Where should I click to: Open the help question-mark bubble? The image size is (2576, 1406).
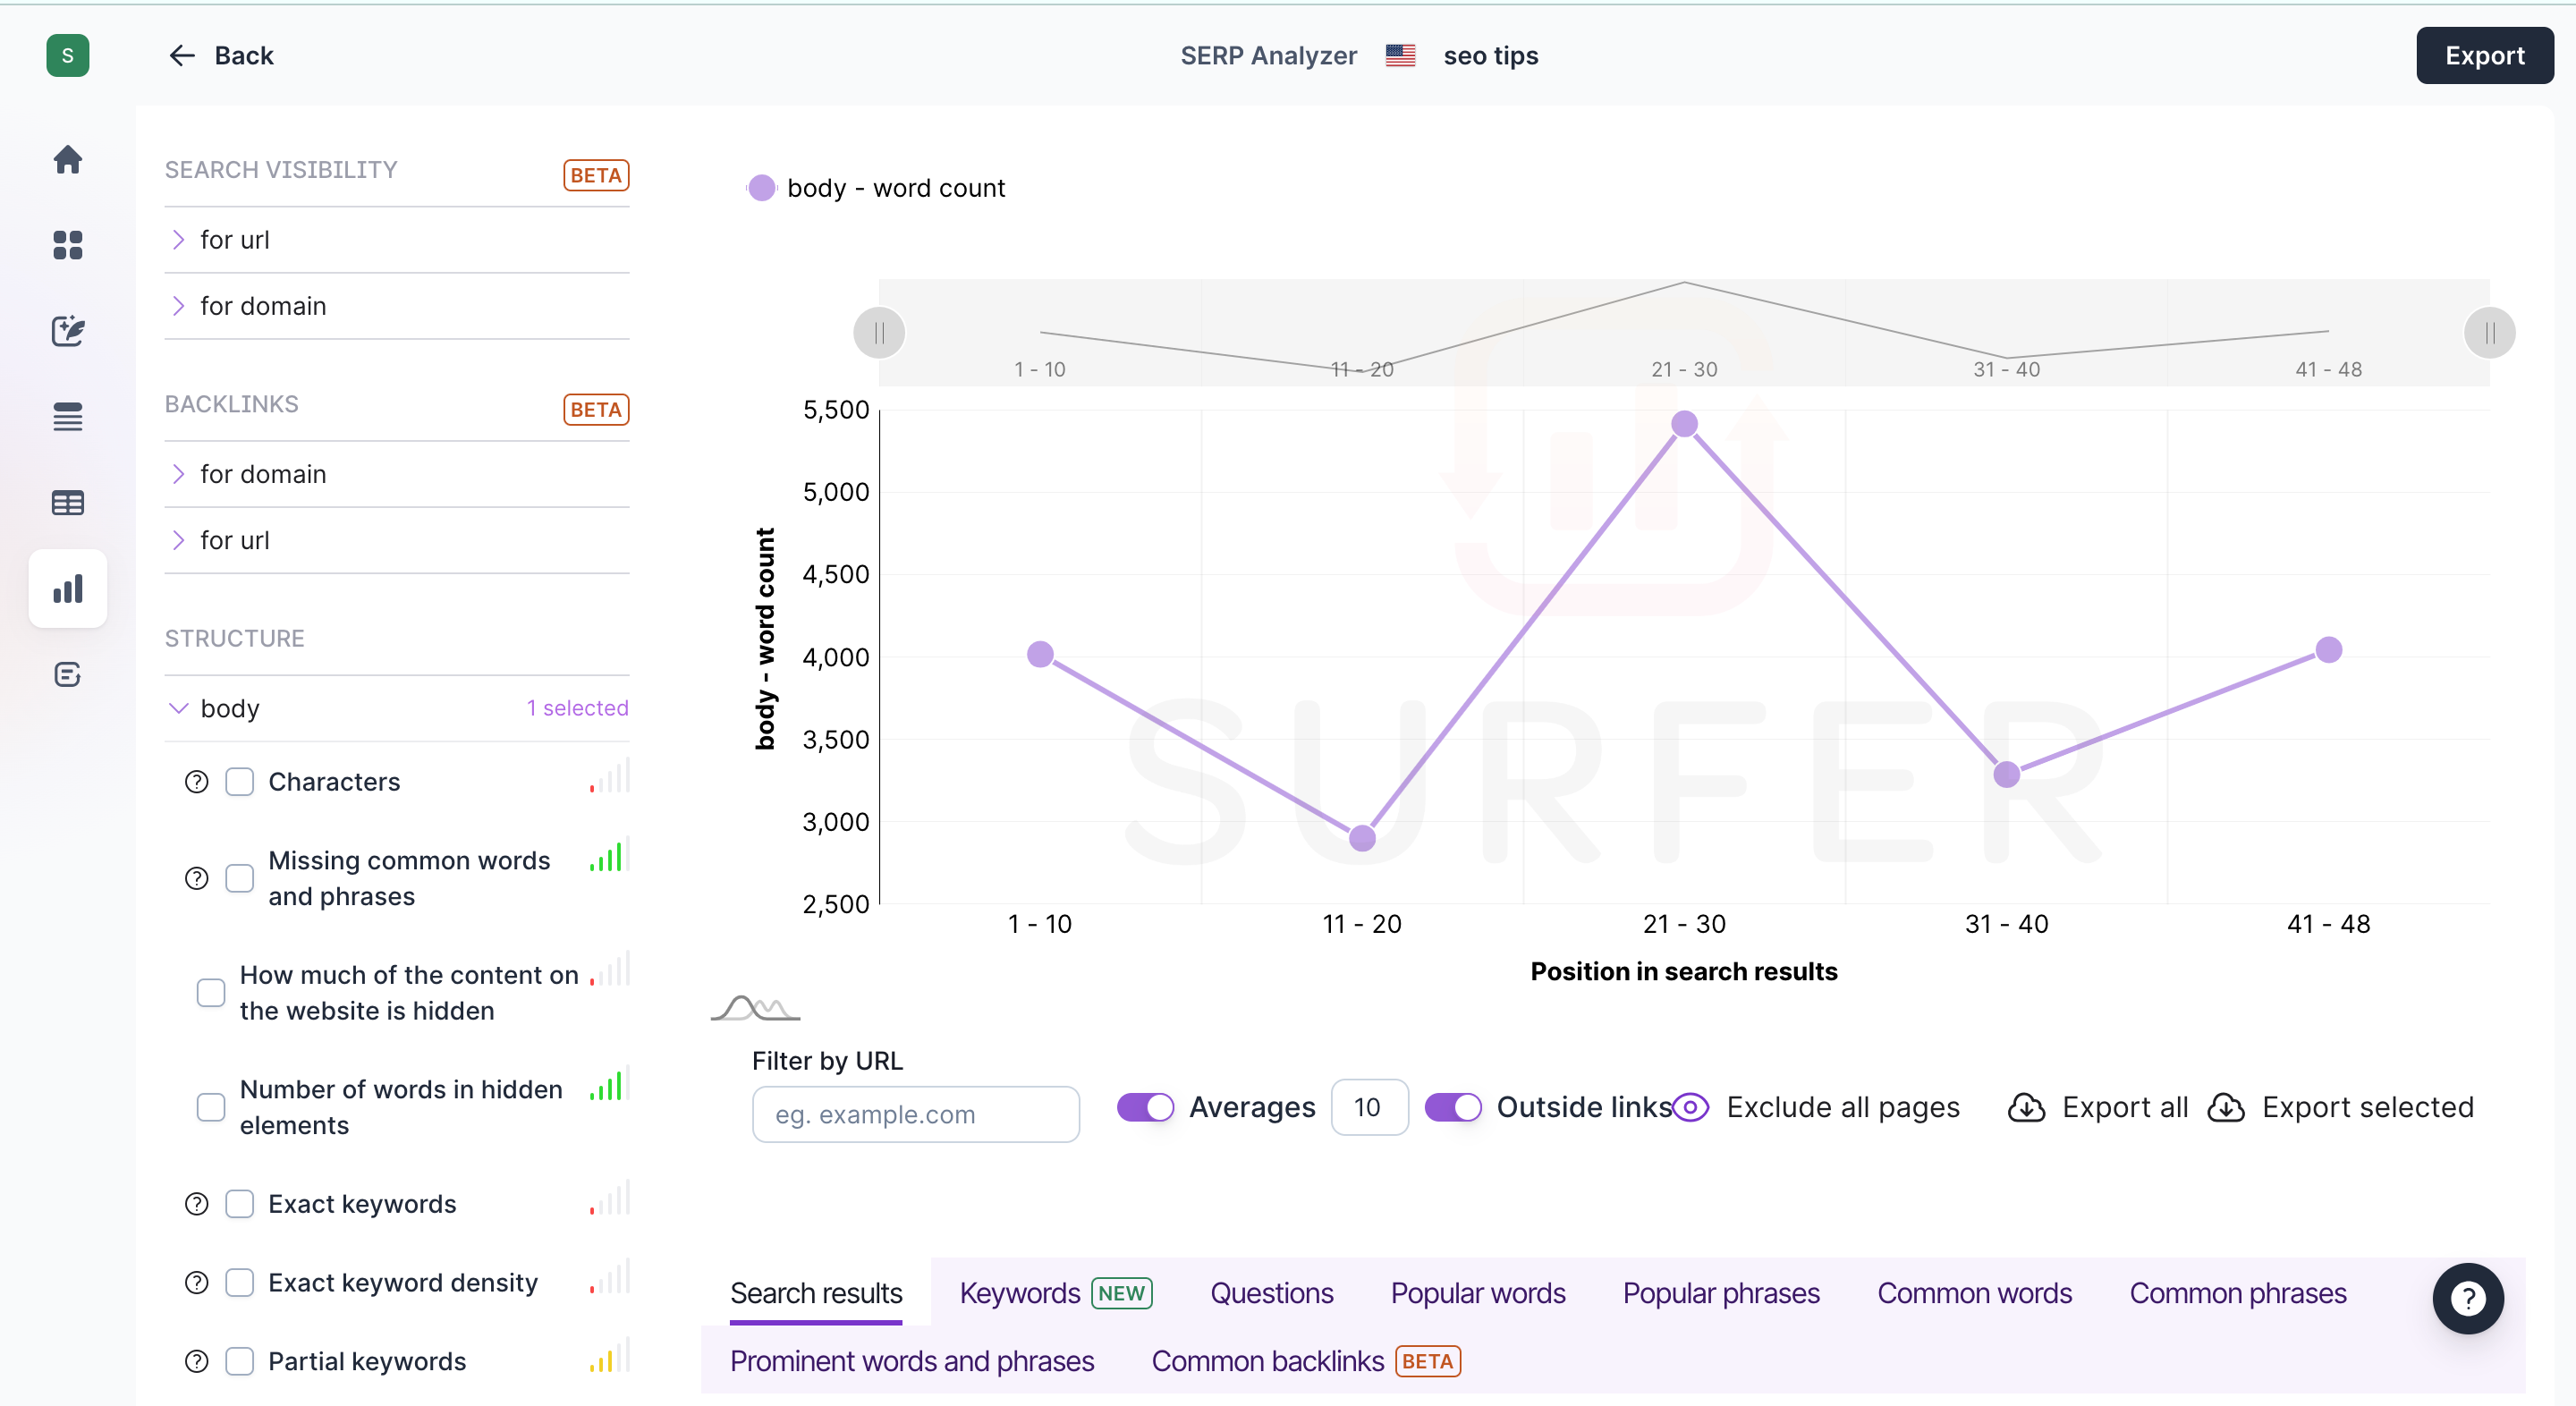click(x=2467, y=1298)
